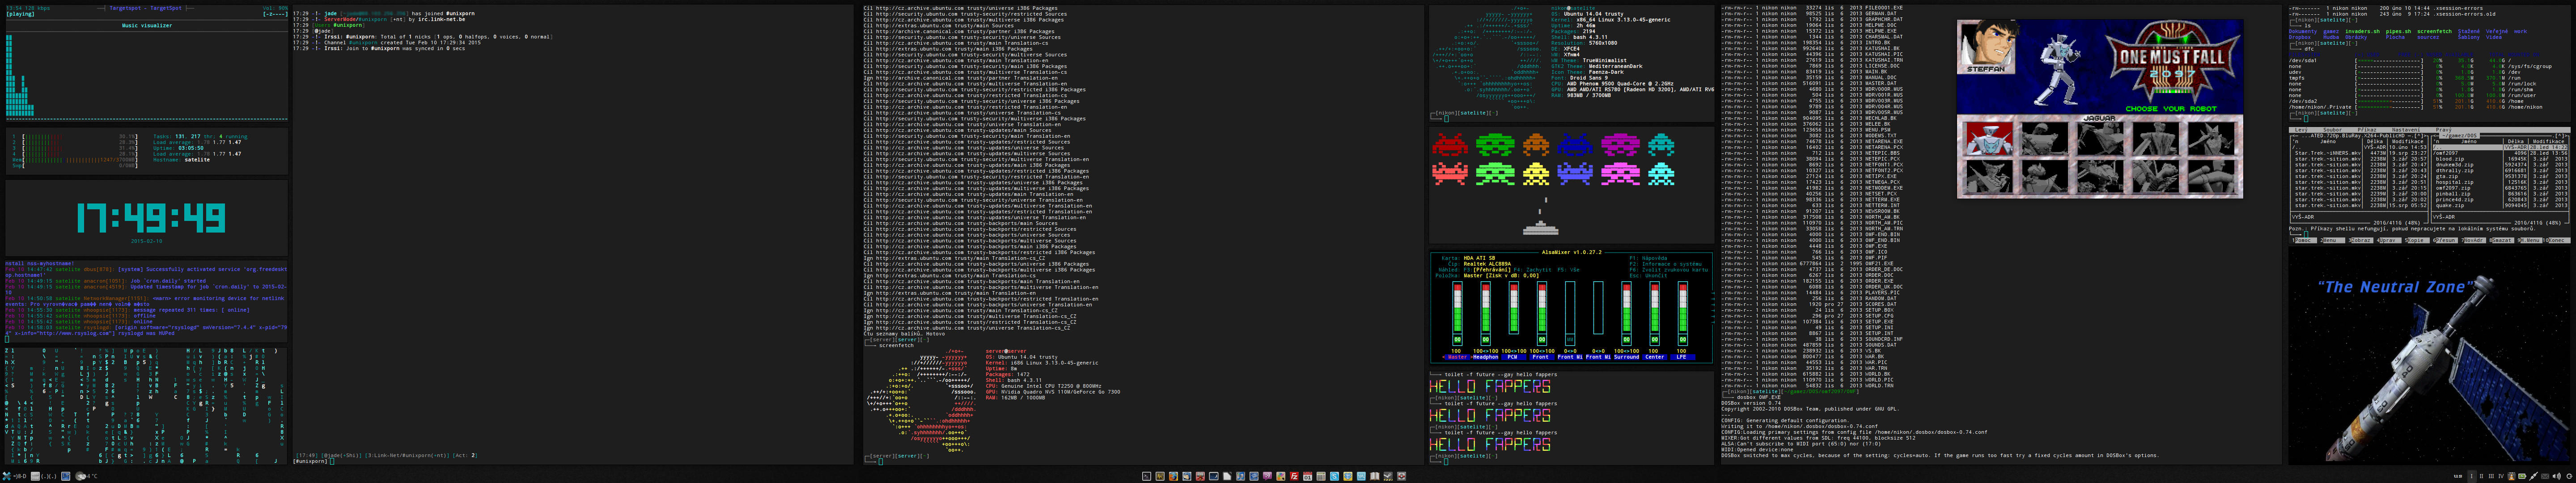This screenshot has width=2576, height=483.
Task: Open the night sky moon app icon
Action: [x=1214, y=476]
